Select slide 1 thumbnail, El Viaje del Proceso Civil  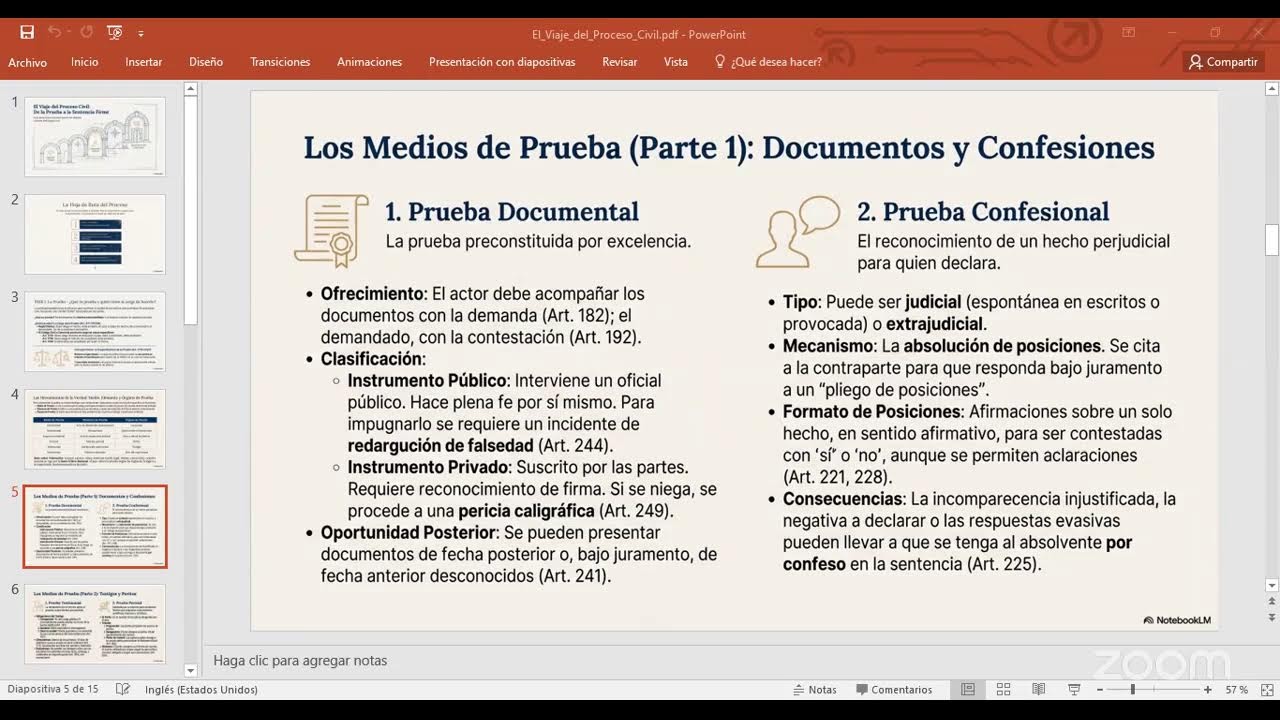click(x=95, y=136)
